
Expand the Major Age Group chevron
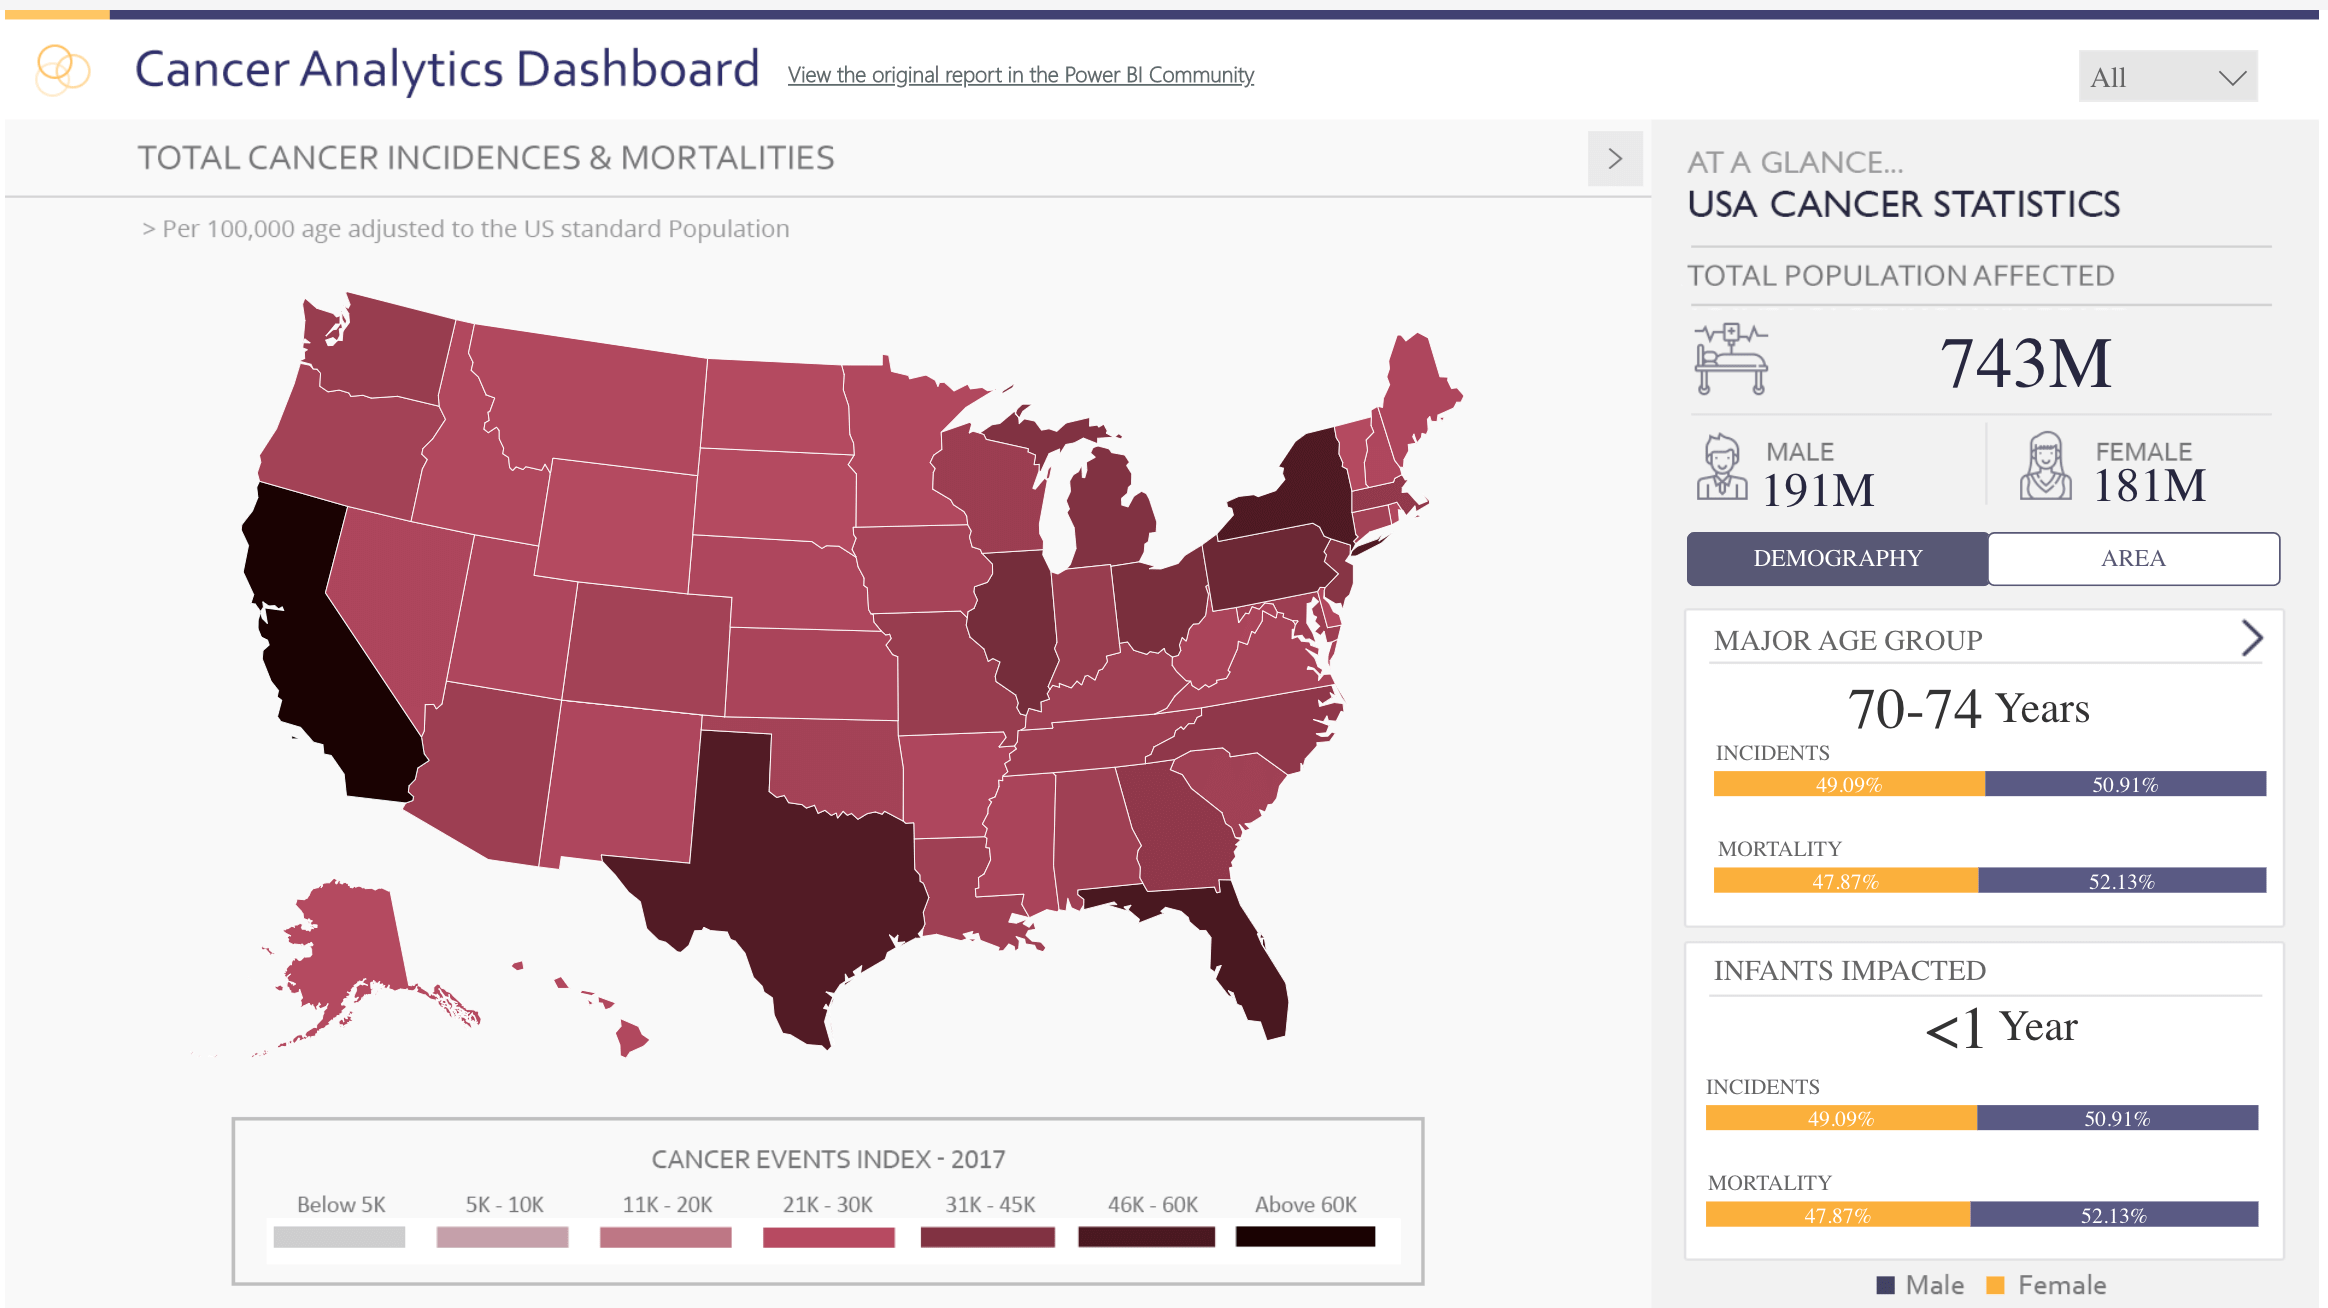coord(2251,638)
